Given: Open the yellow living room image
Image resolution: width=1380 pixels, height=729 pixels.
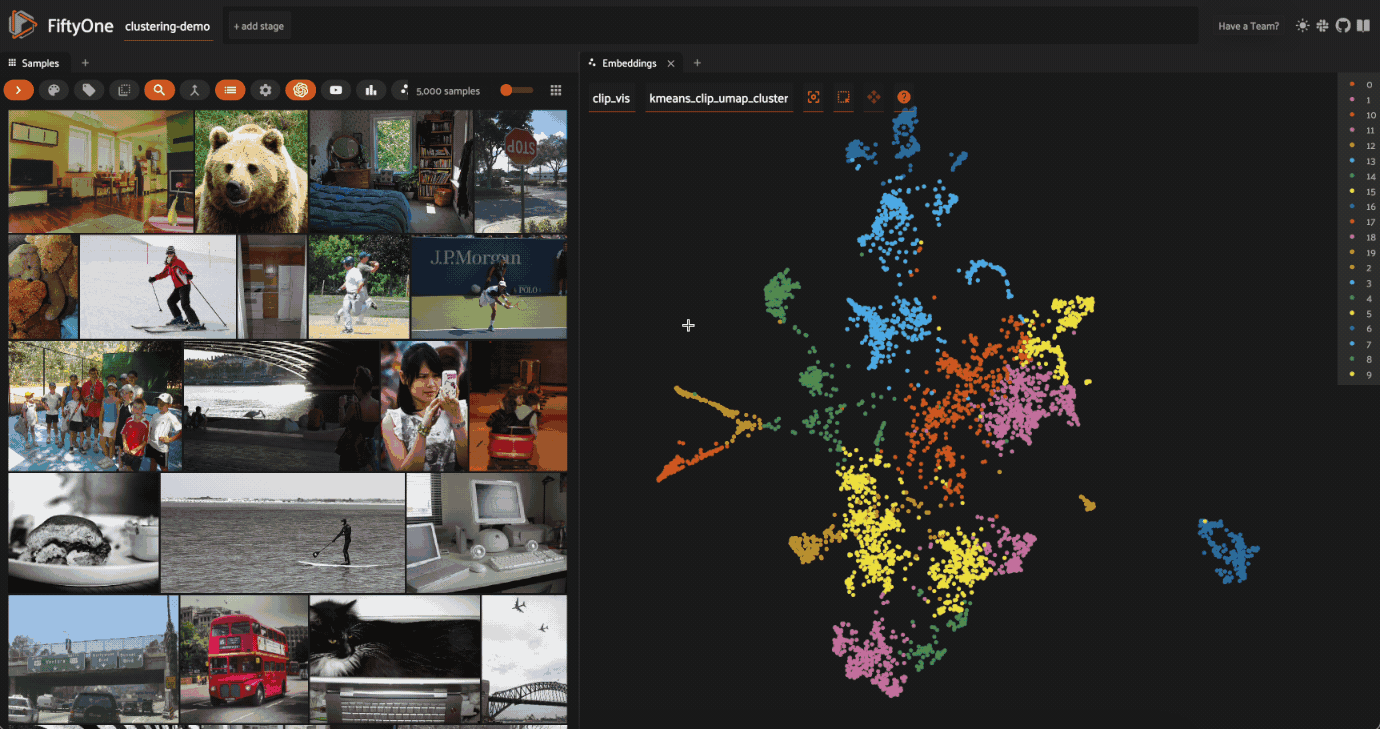Looking at the screenshot, I should (101, 171).
